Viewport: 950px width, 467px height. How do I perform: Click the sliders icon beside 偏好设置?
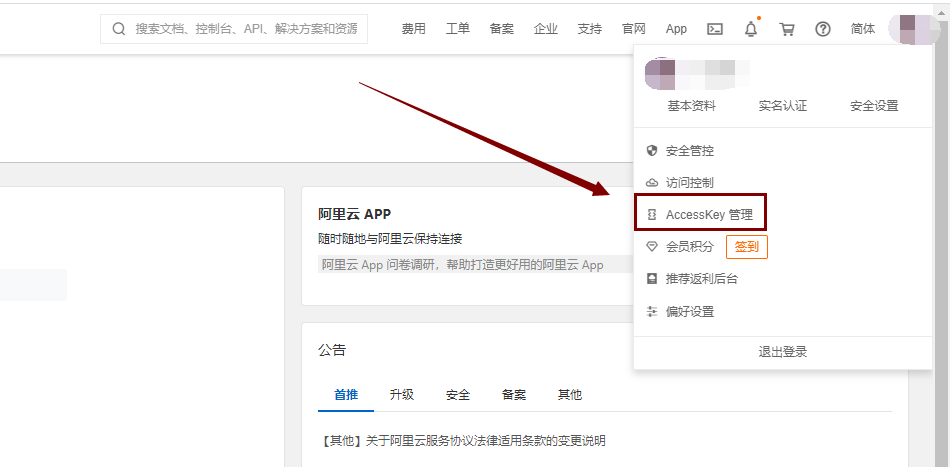tap(652, 311)
